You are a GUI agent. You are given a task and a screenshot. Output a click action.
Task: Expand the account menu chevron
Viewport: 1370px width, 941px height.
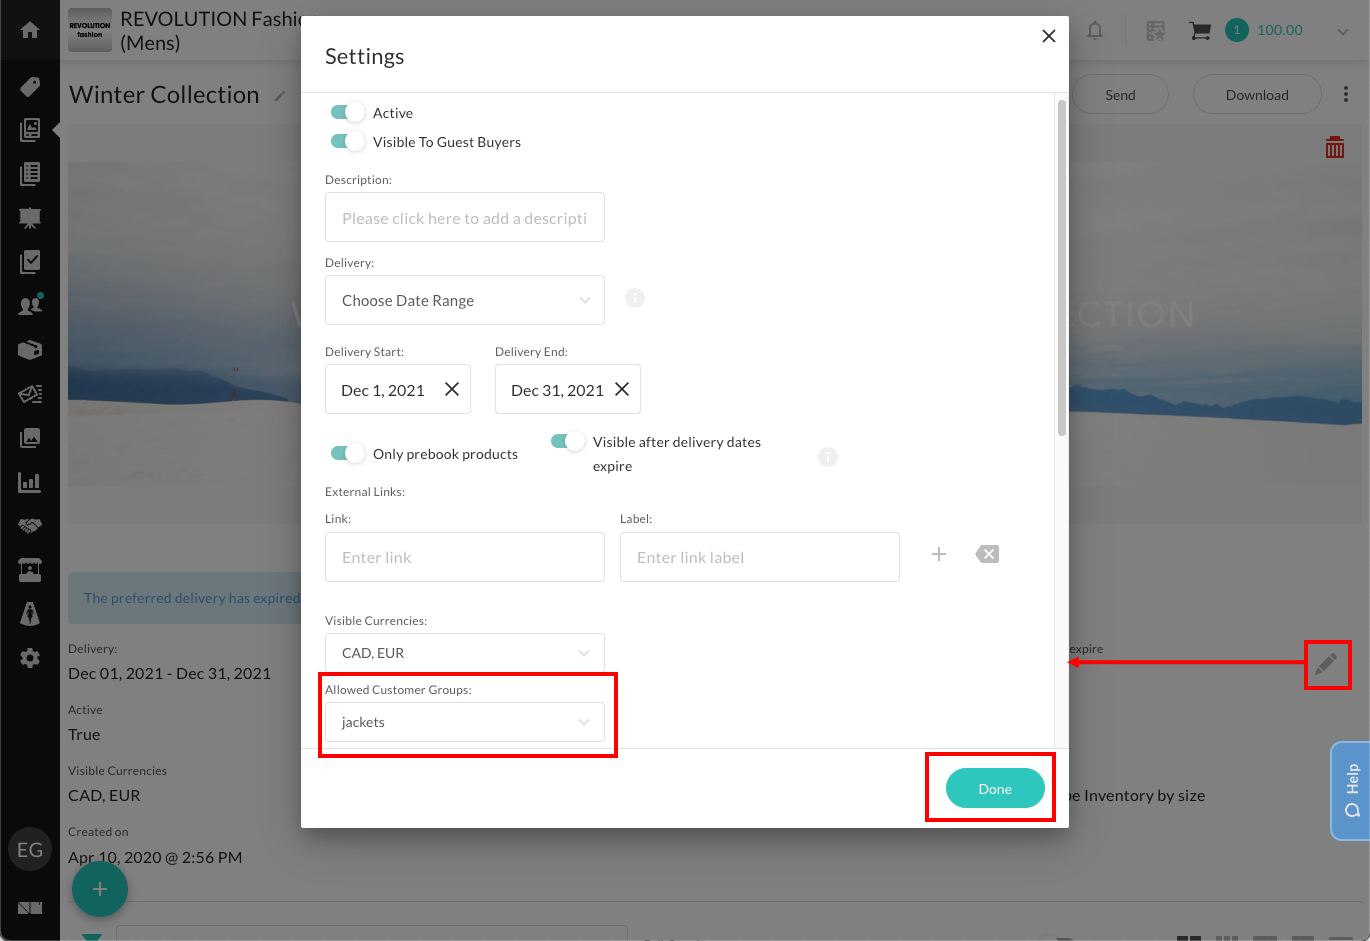point(1343,31)
